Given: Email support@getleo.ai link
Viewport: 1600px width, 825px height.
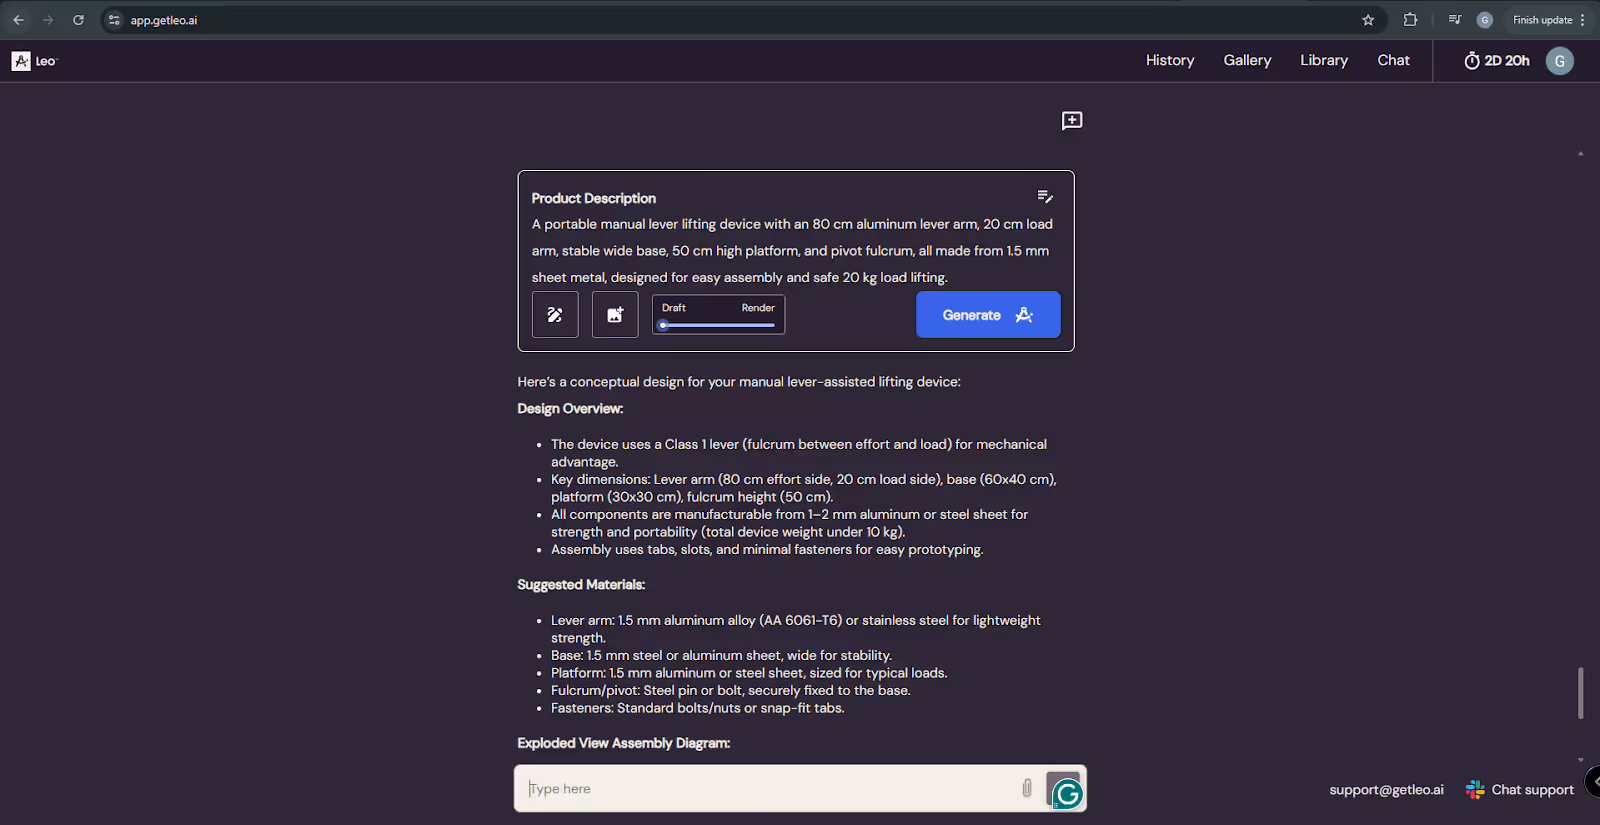Looking at the screenshot, I should point(1386,790).
